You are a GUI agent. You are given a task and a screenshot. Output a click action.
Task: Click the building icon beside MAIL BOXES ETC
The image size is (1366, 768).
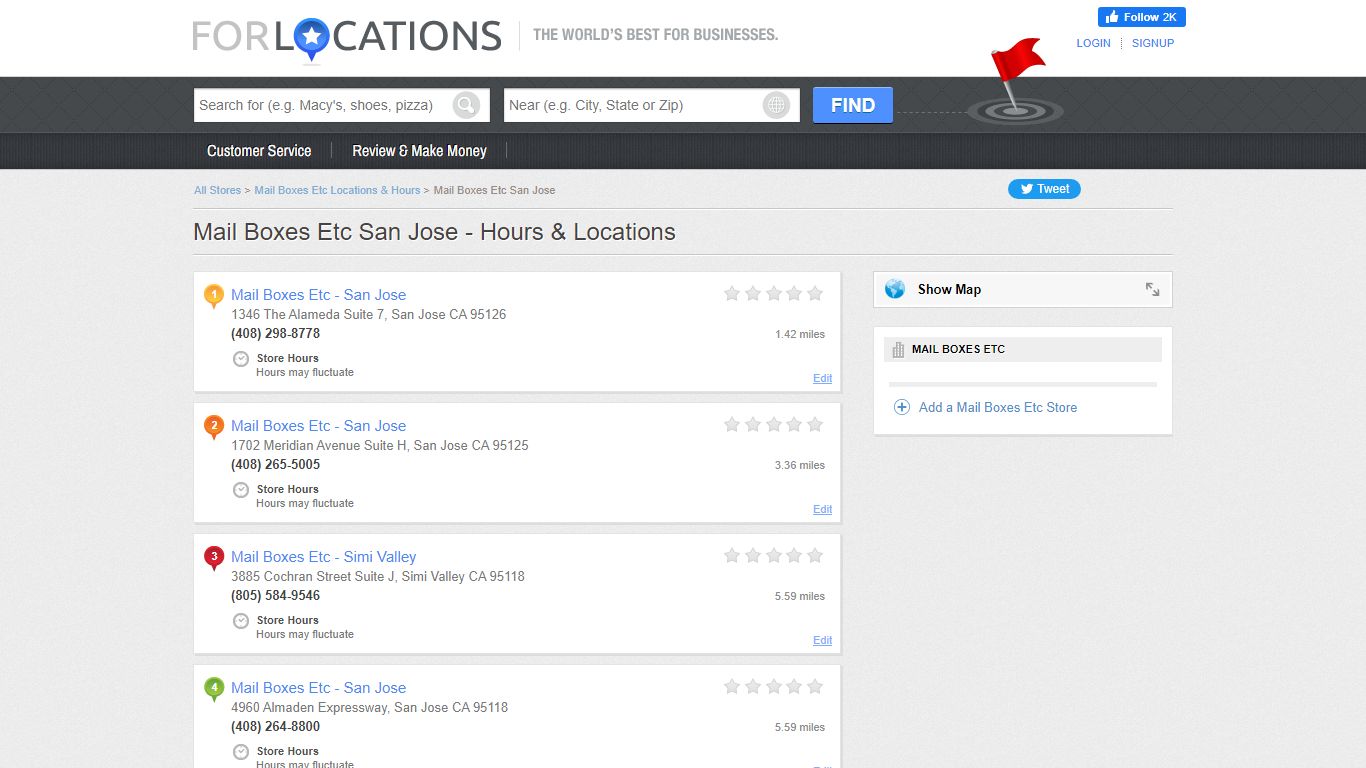point(898,350)
